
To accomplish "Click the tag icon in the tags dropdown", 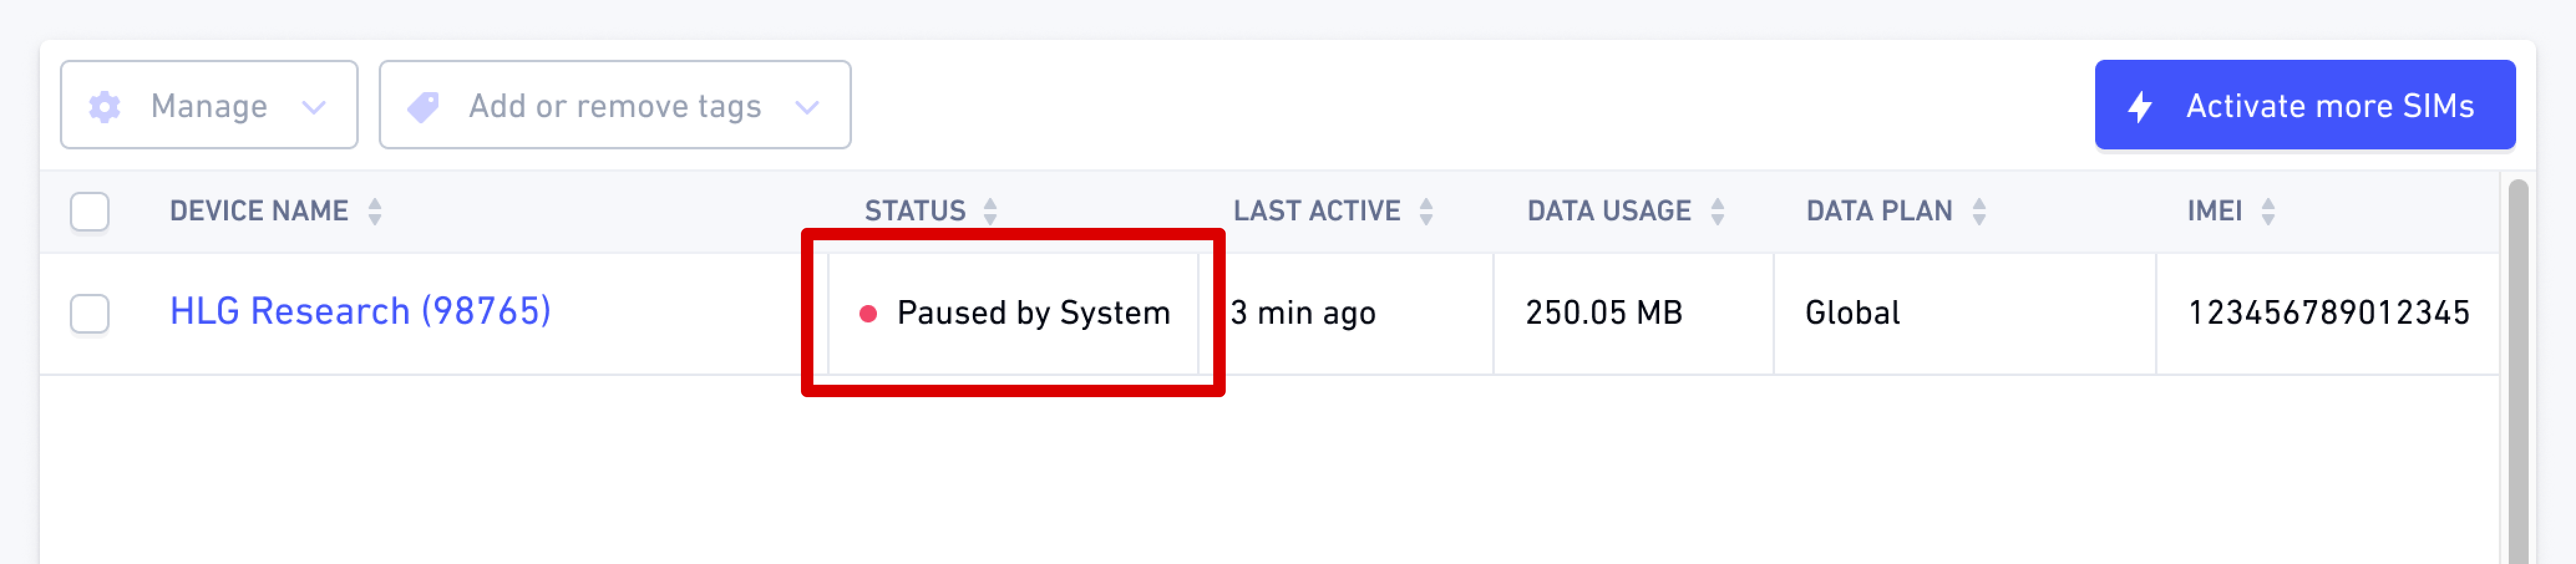I will point(423,106).
